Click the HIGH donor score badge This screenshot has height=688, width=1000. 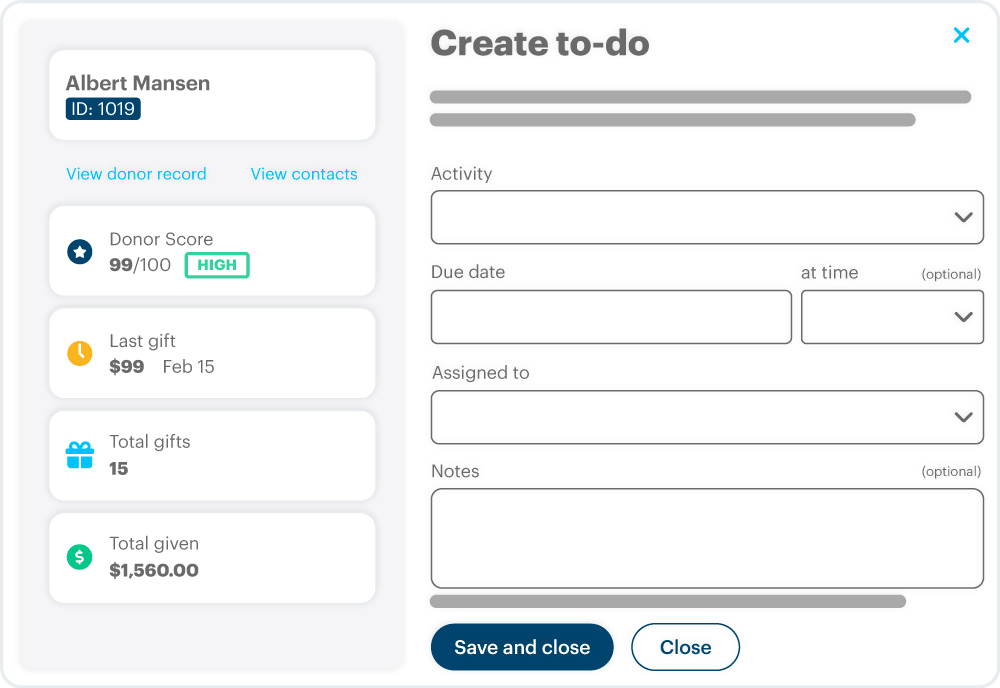[217, 265]
